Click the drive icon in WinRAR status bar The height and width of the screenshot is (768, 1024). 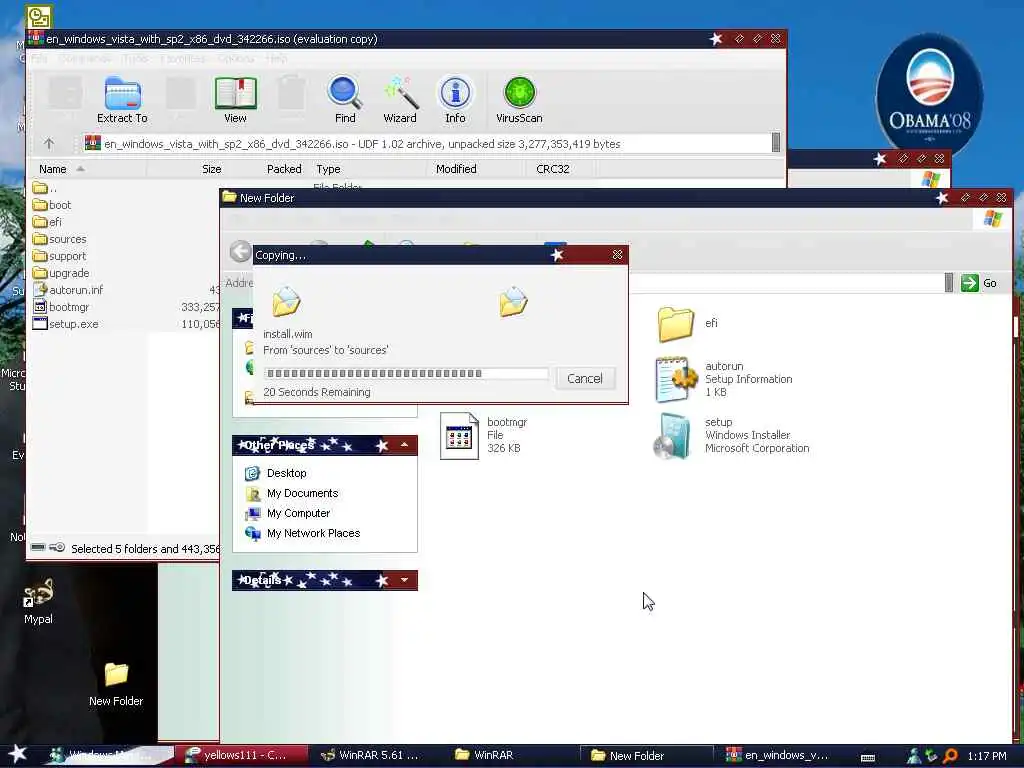(39, 547)
